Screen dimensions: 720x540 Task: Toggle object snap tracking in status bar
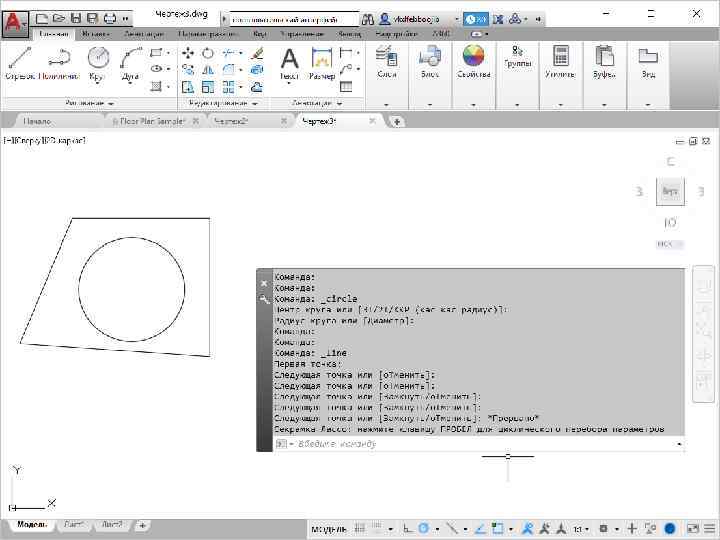(480, 529)
